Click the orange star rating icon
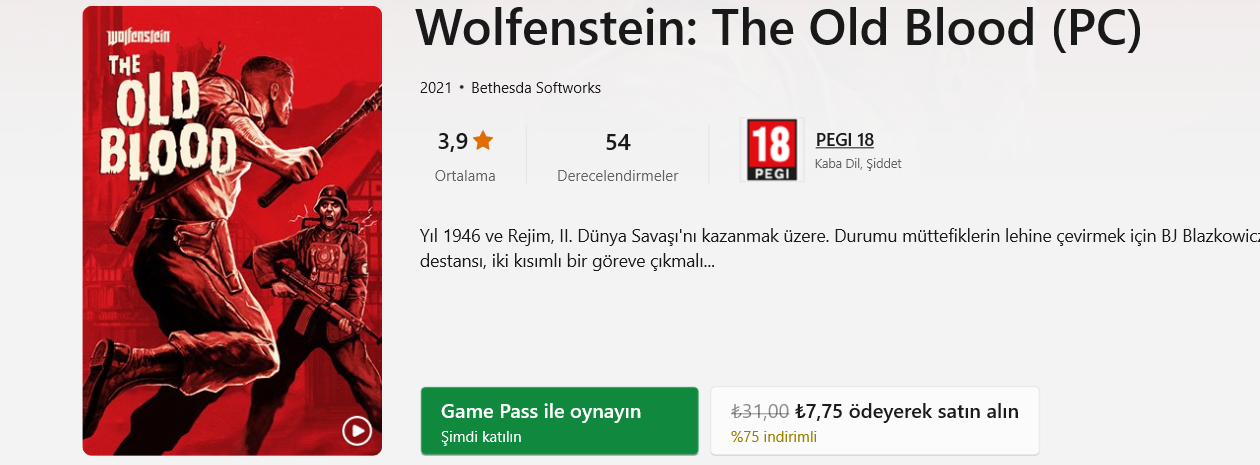 tap(483, 141)
